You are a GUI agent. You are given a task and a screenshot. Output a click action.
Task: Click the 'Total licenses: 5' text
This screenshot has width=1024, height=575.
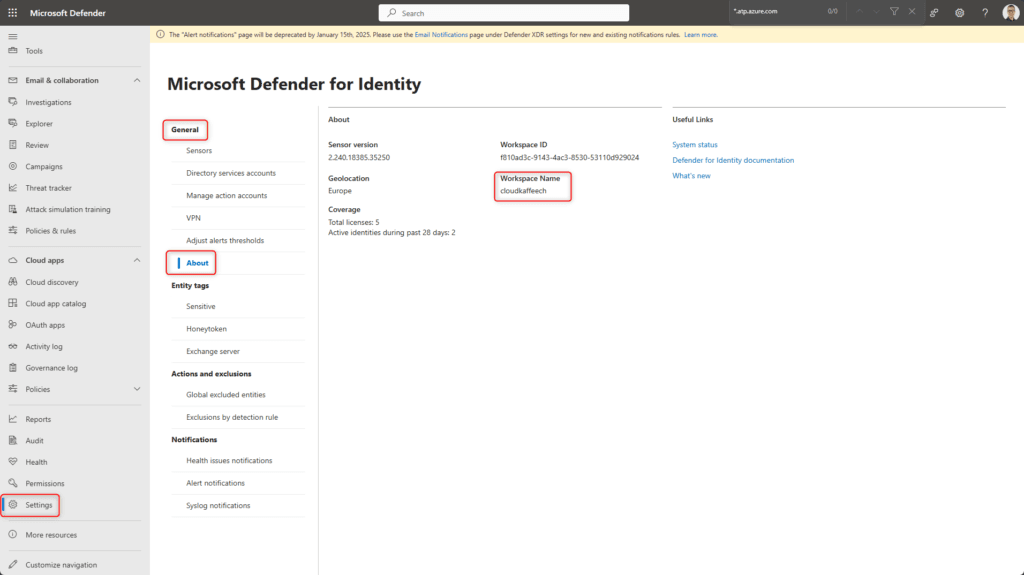click(353, 222)
